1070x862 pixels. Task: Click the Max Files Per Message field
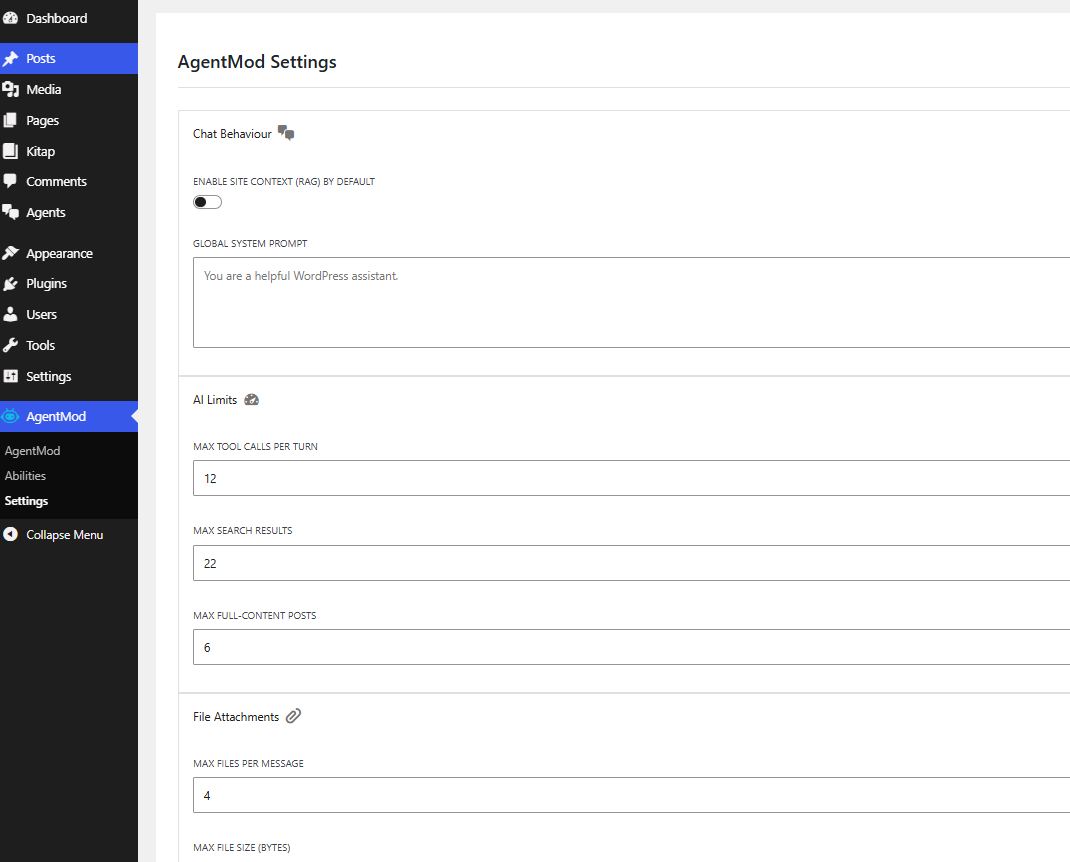tap(631, 795)
